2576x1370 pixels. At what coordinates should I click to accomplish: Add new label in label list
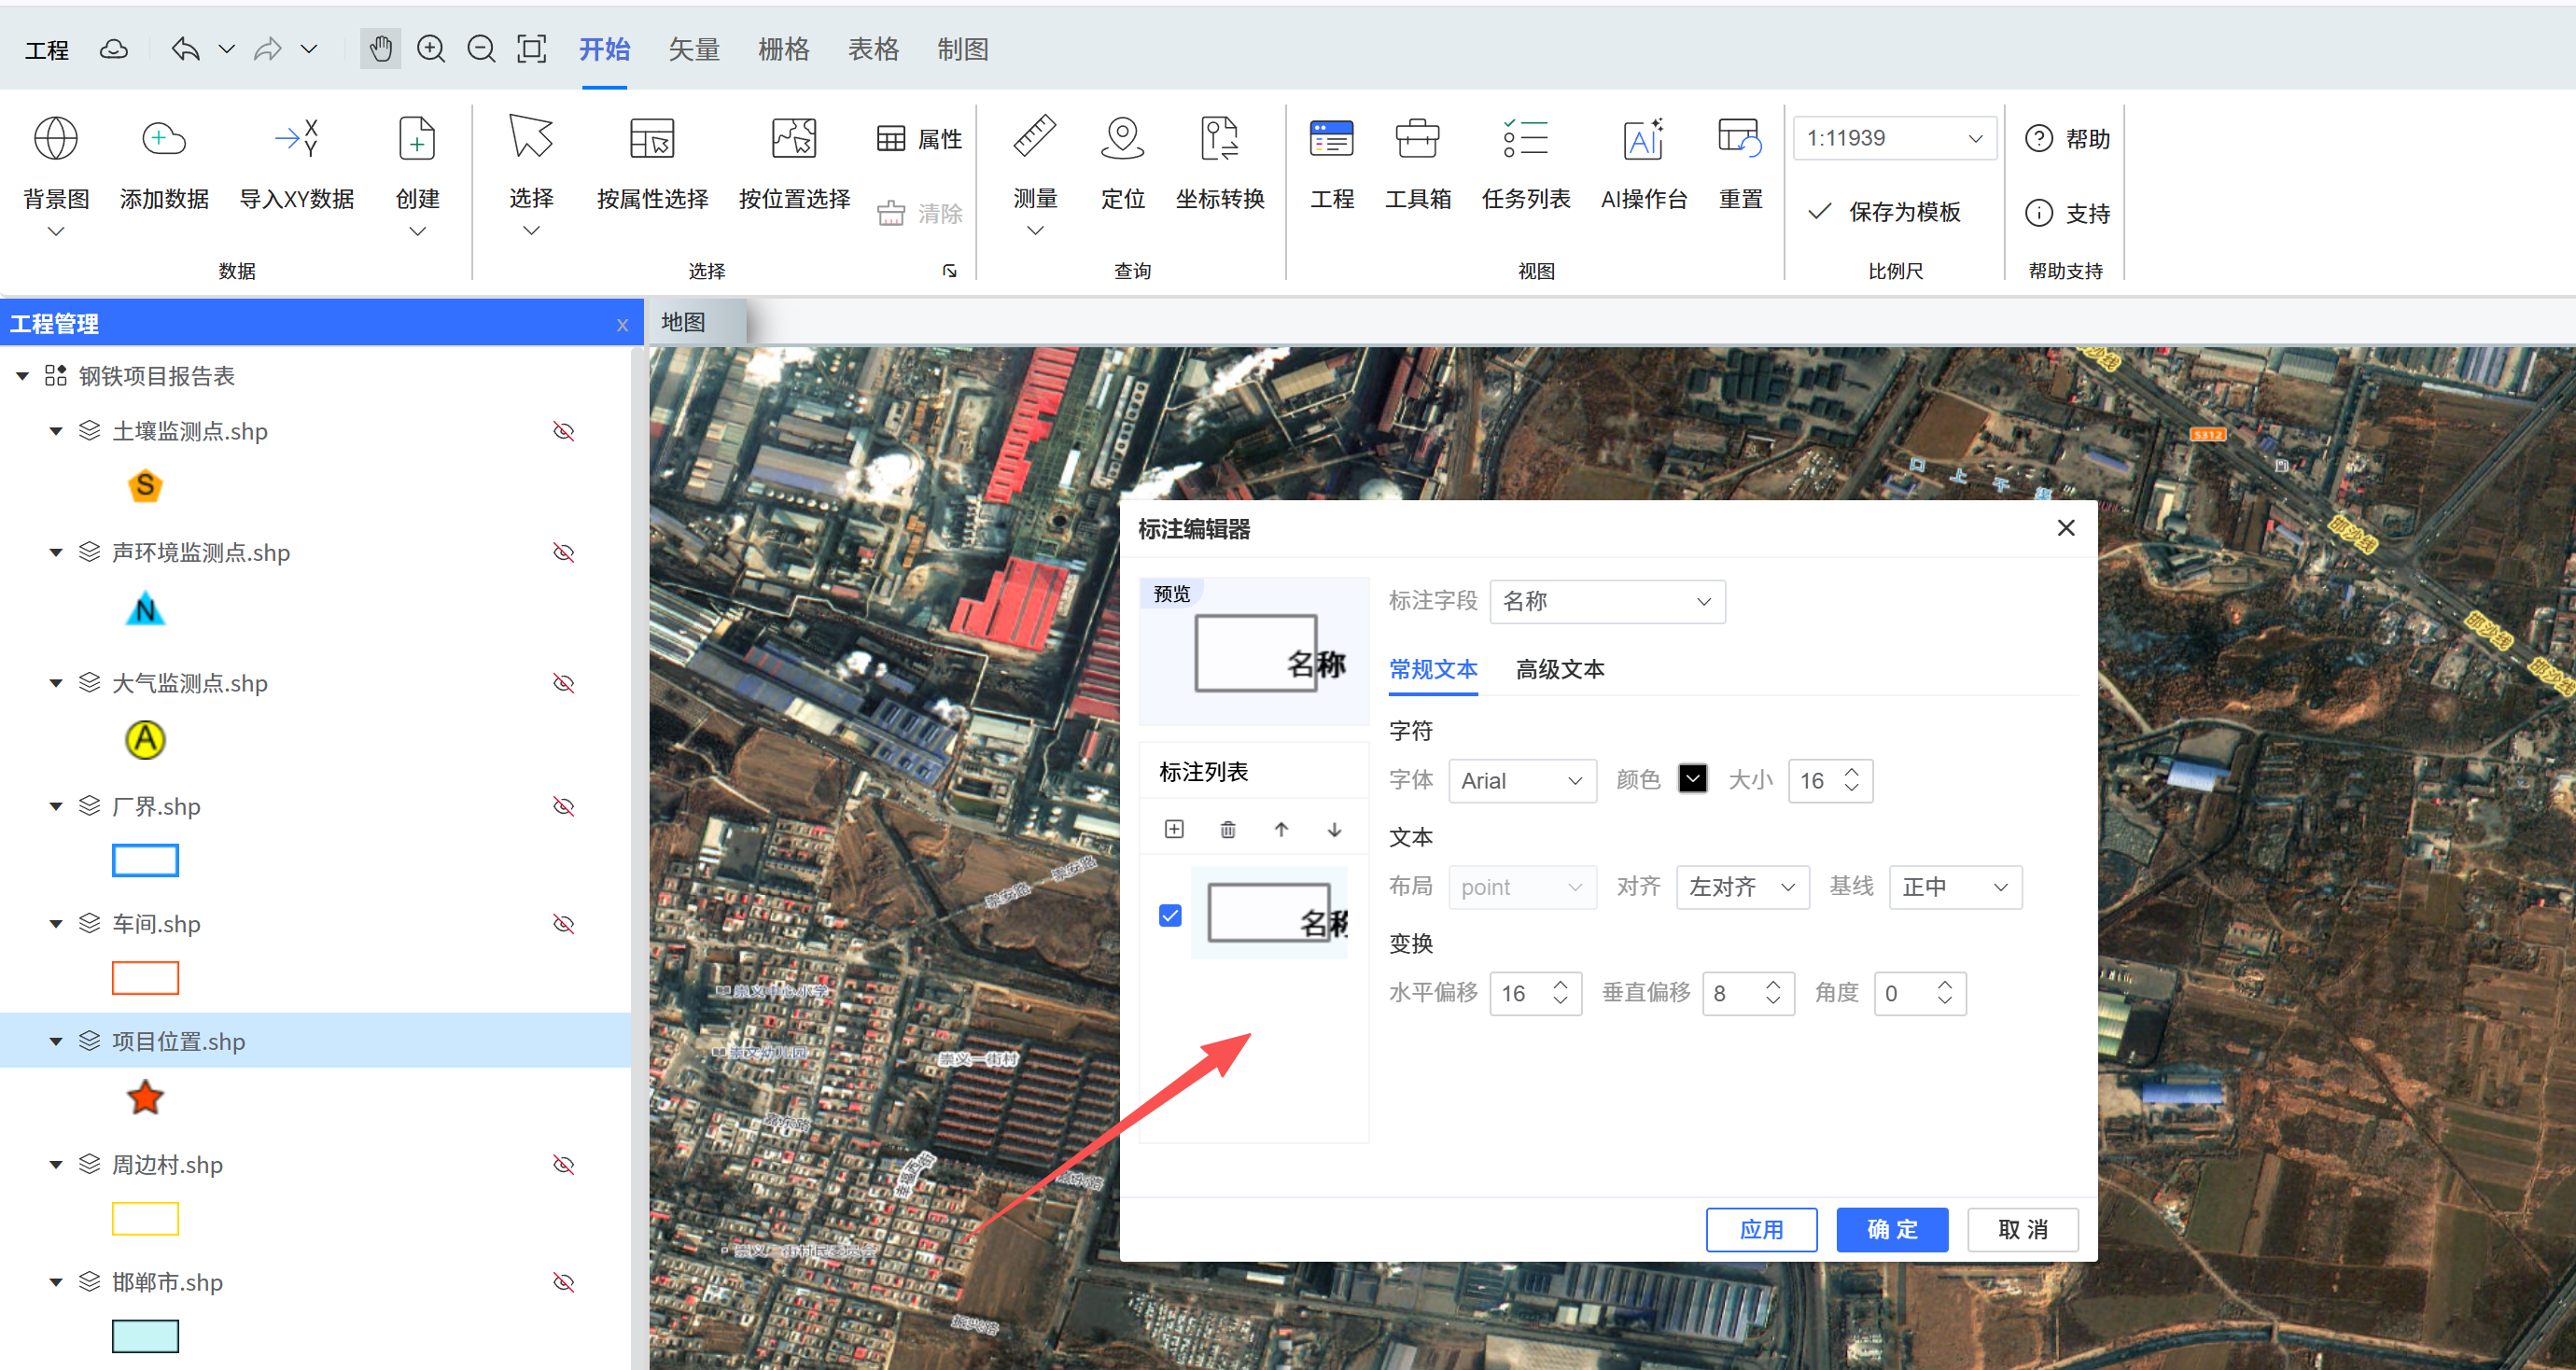pyautogui.click(x=1174, y=829)
